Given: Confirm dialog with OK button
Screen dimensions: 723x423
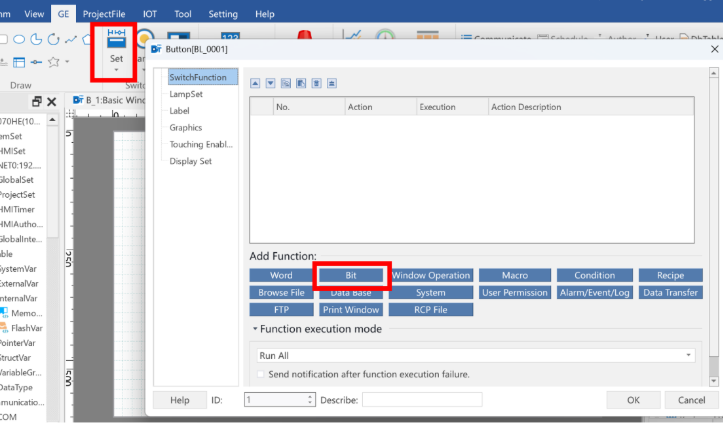Looking at the screenshot, I should [x=633, y=400].
